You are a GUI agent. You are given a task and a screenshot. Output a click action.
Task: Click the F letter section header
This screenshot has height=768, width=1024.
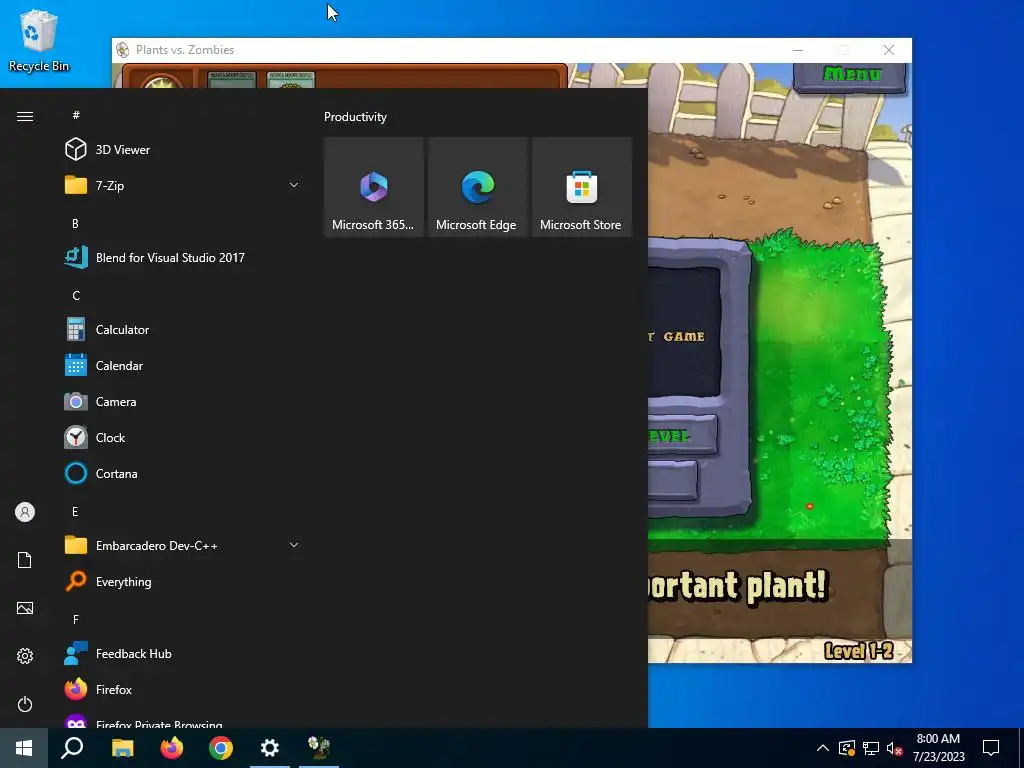[x=76, y=619]
